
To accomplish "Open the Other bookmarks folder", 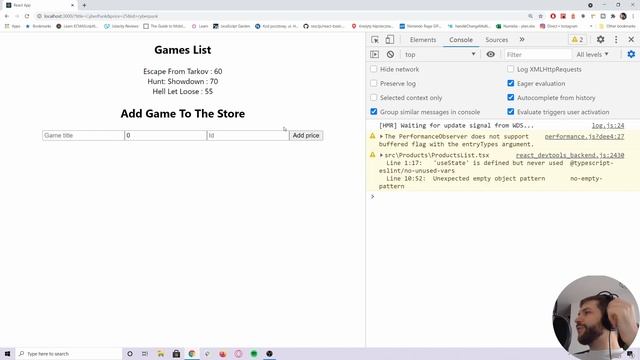I will pos(617,26).
